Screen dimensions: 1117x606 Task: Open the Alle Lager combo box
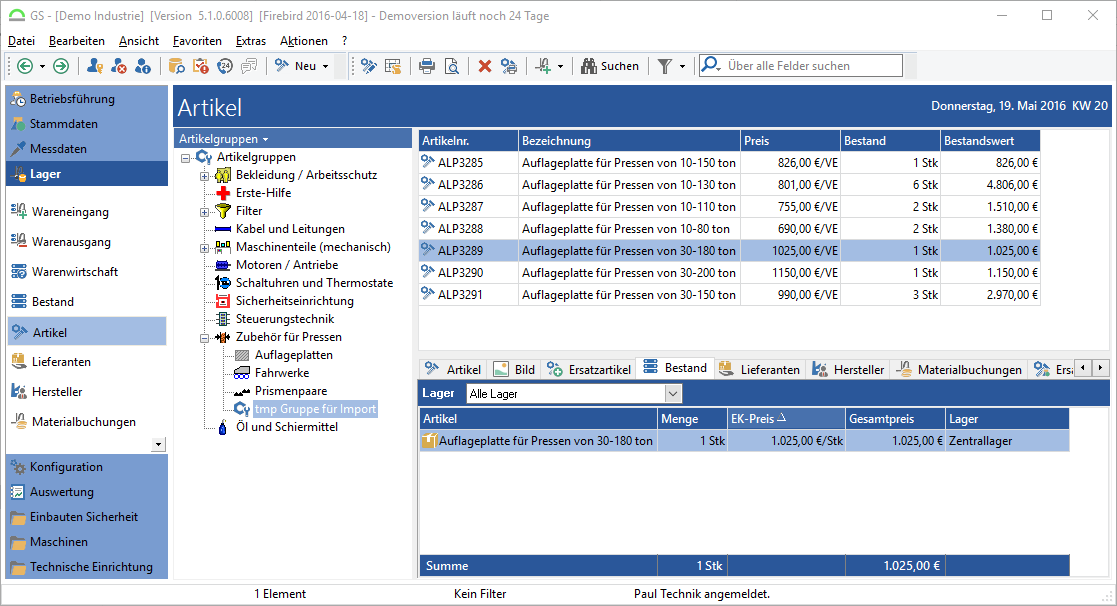[574, 393]
